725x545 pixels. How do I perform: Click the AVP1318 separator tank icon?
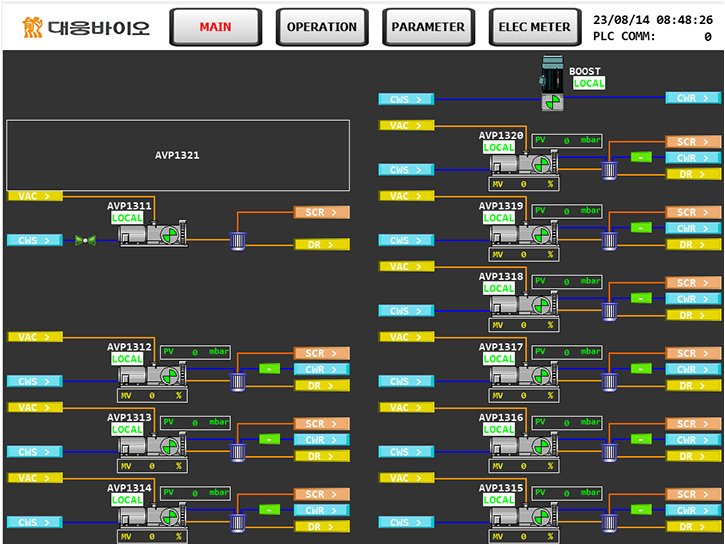coord(609,312)
